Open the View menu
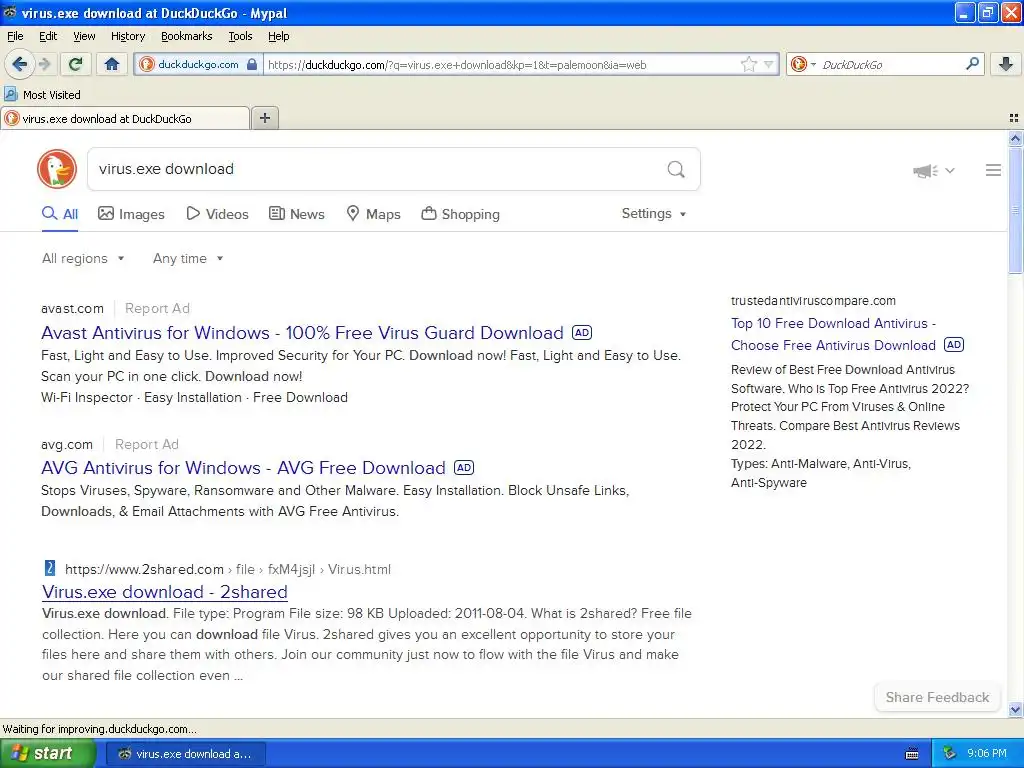The image size is (1024, 768). [84, 36]
